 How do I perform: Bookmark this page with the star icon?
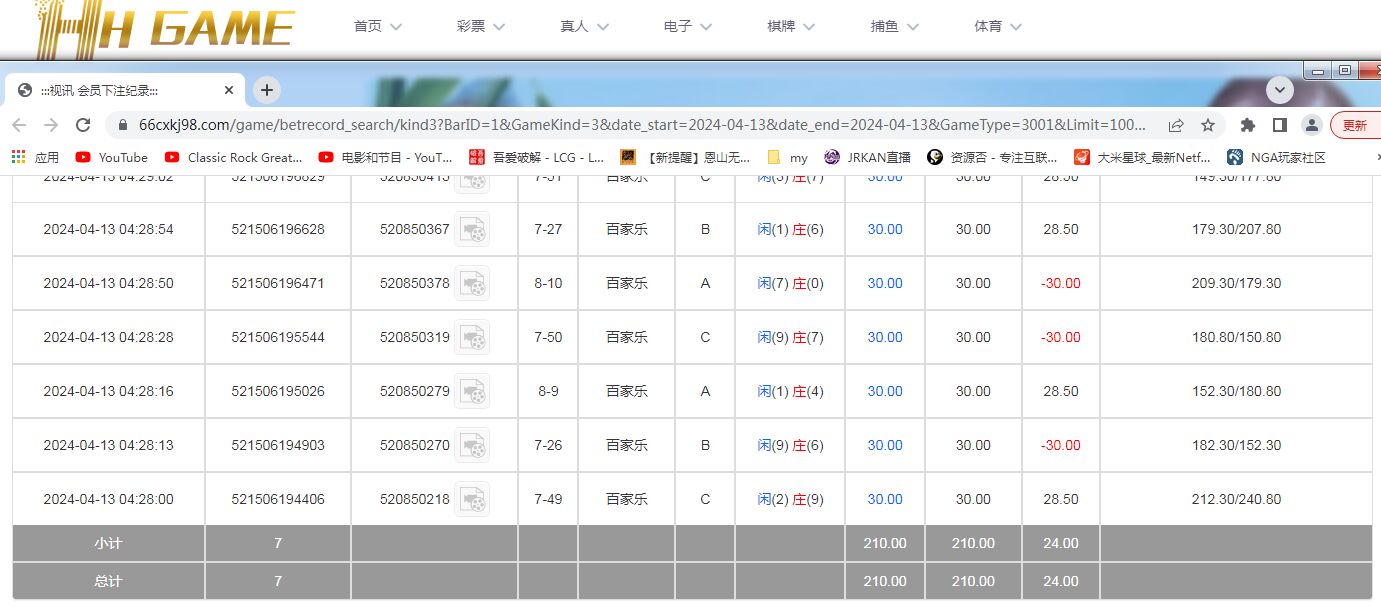pos(1208,125)
